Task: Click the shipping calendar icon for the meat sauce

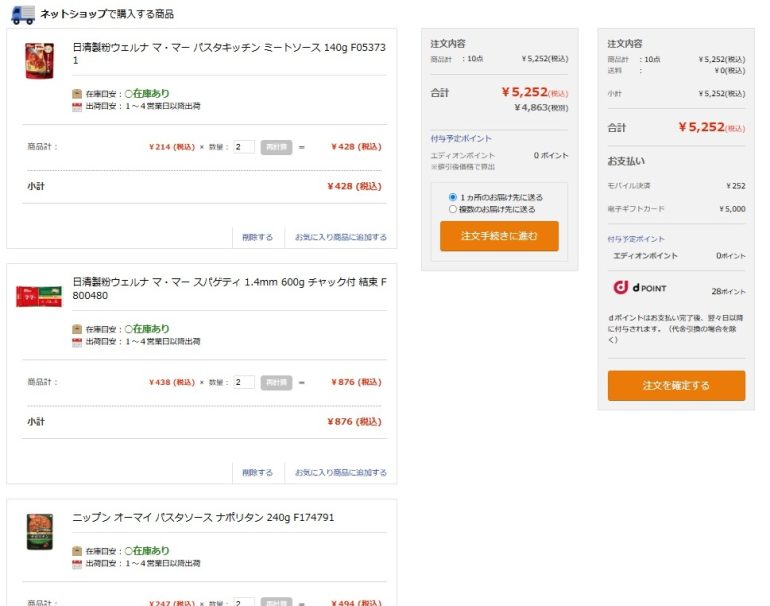Action: tap(77, 106)
